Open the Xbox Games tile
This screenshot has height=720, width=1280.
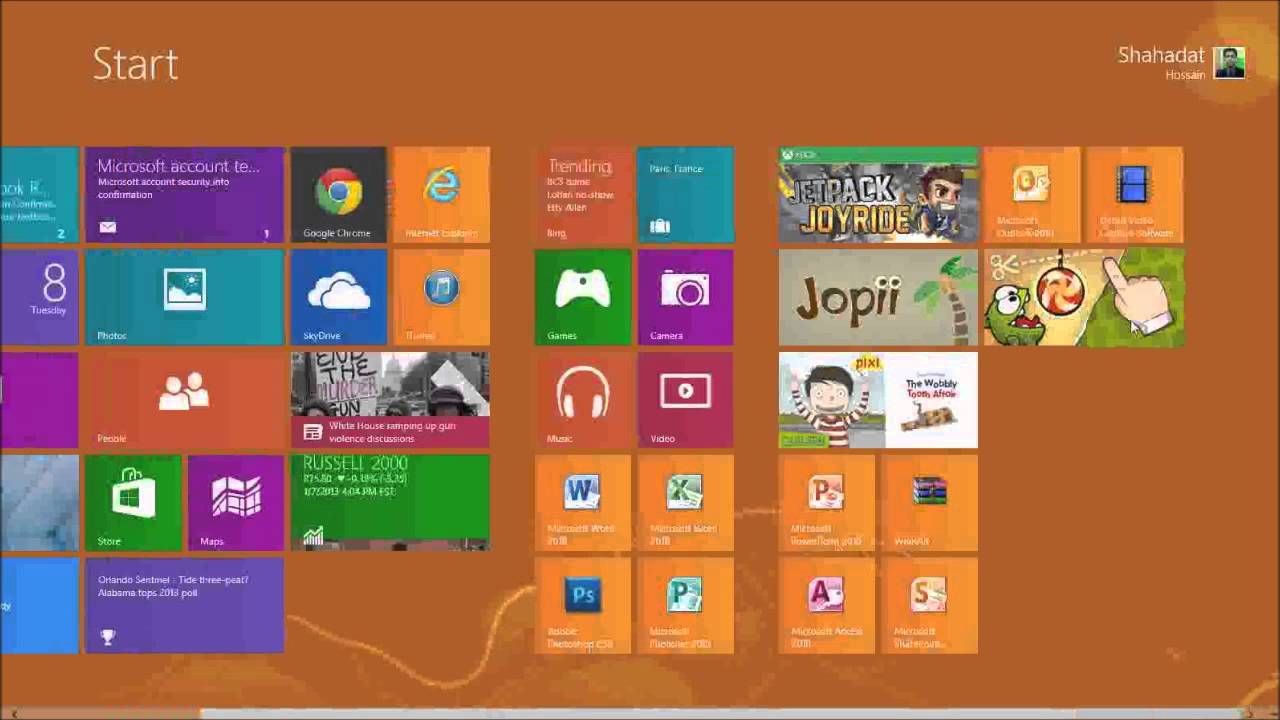(583, 298)
